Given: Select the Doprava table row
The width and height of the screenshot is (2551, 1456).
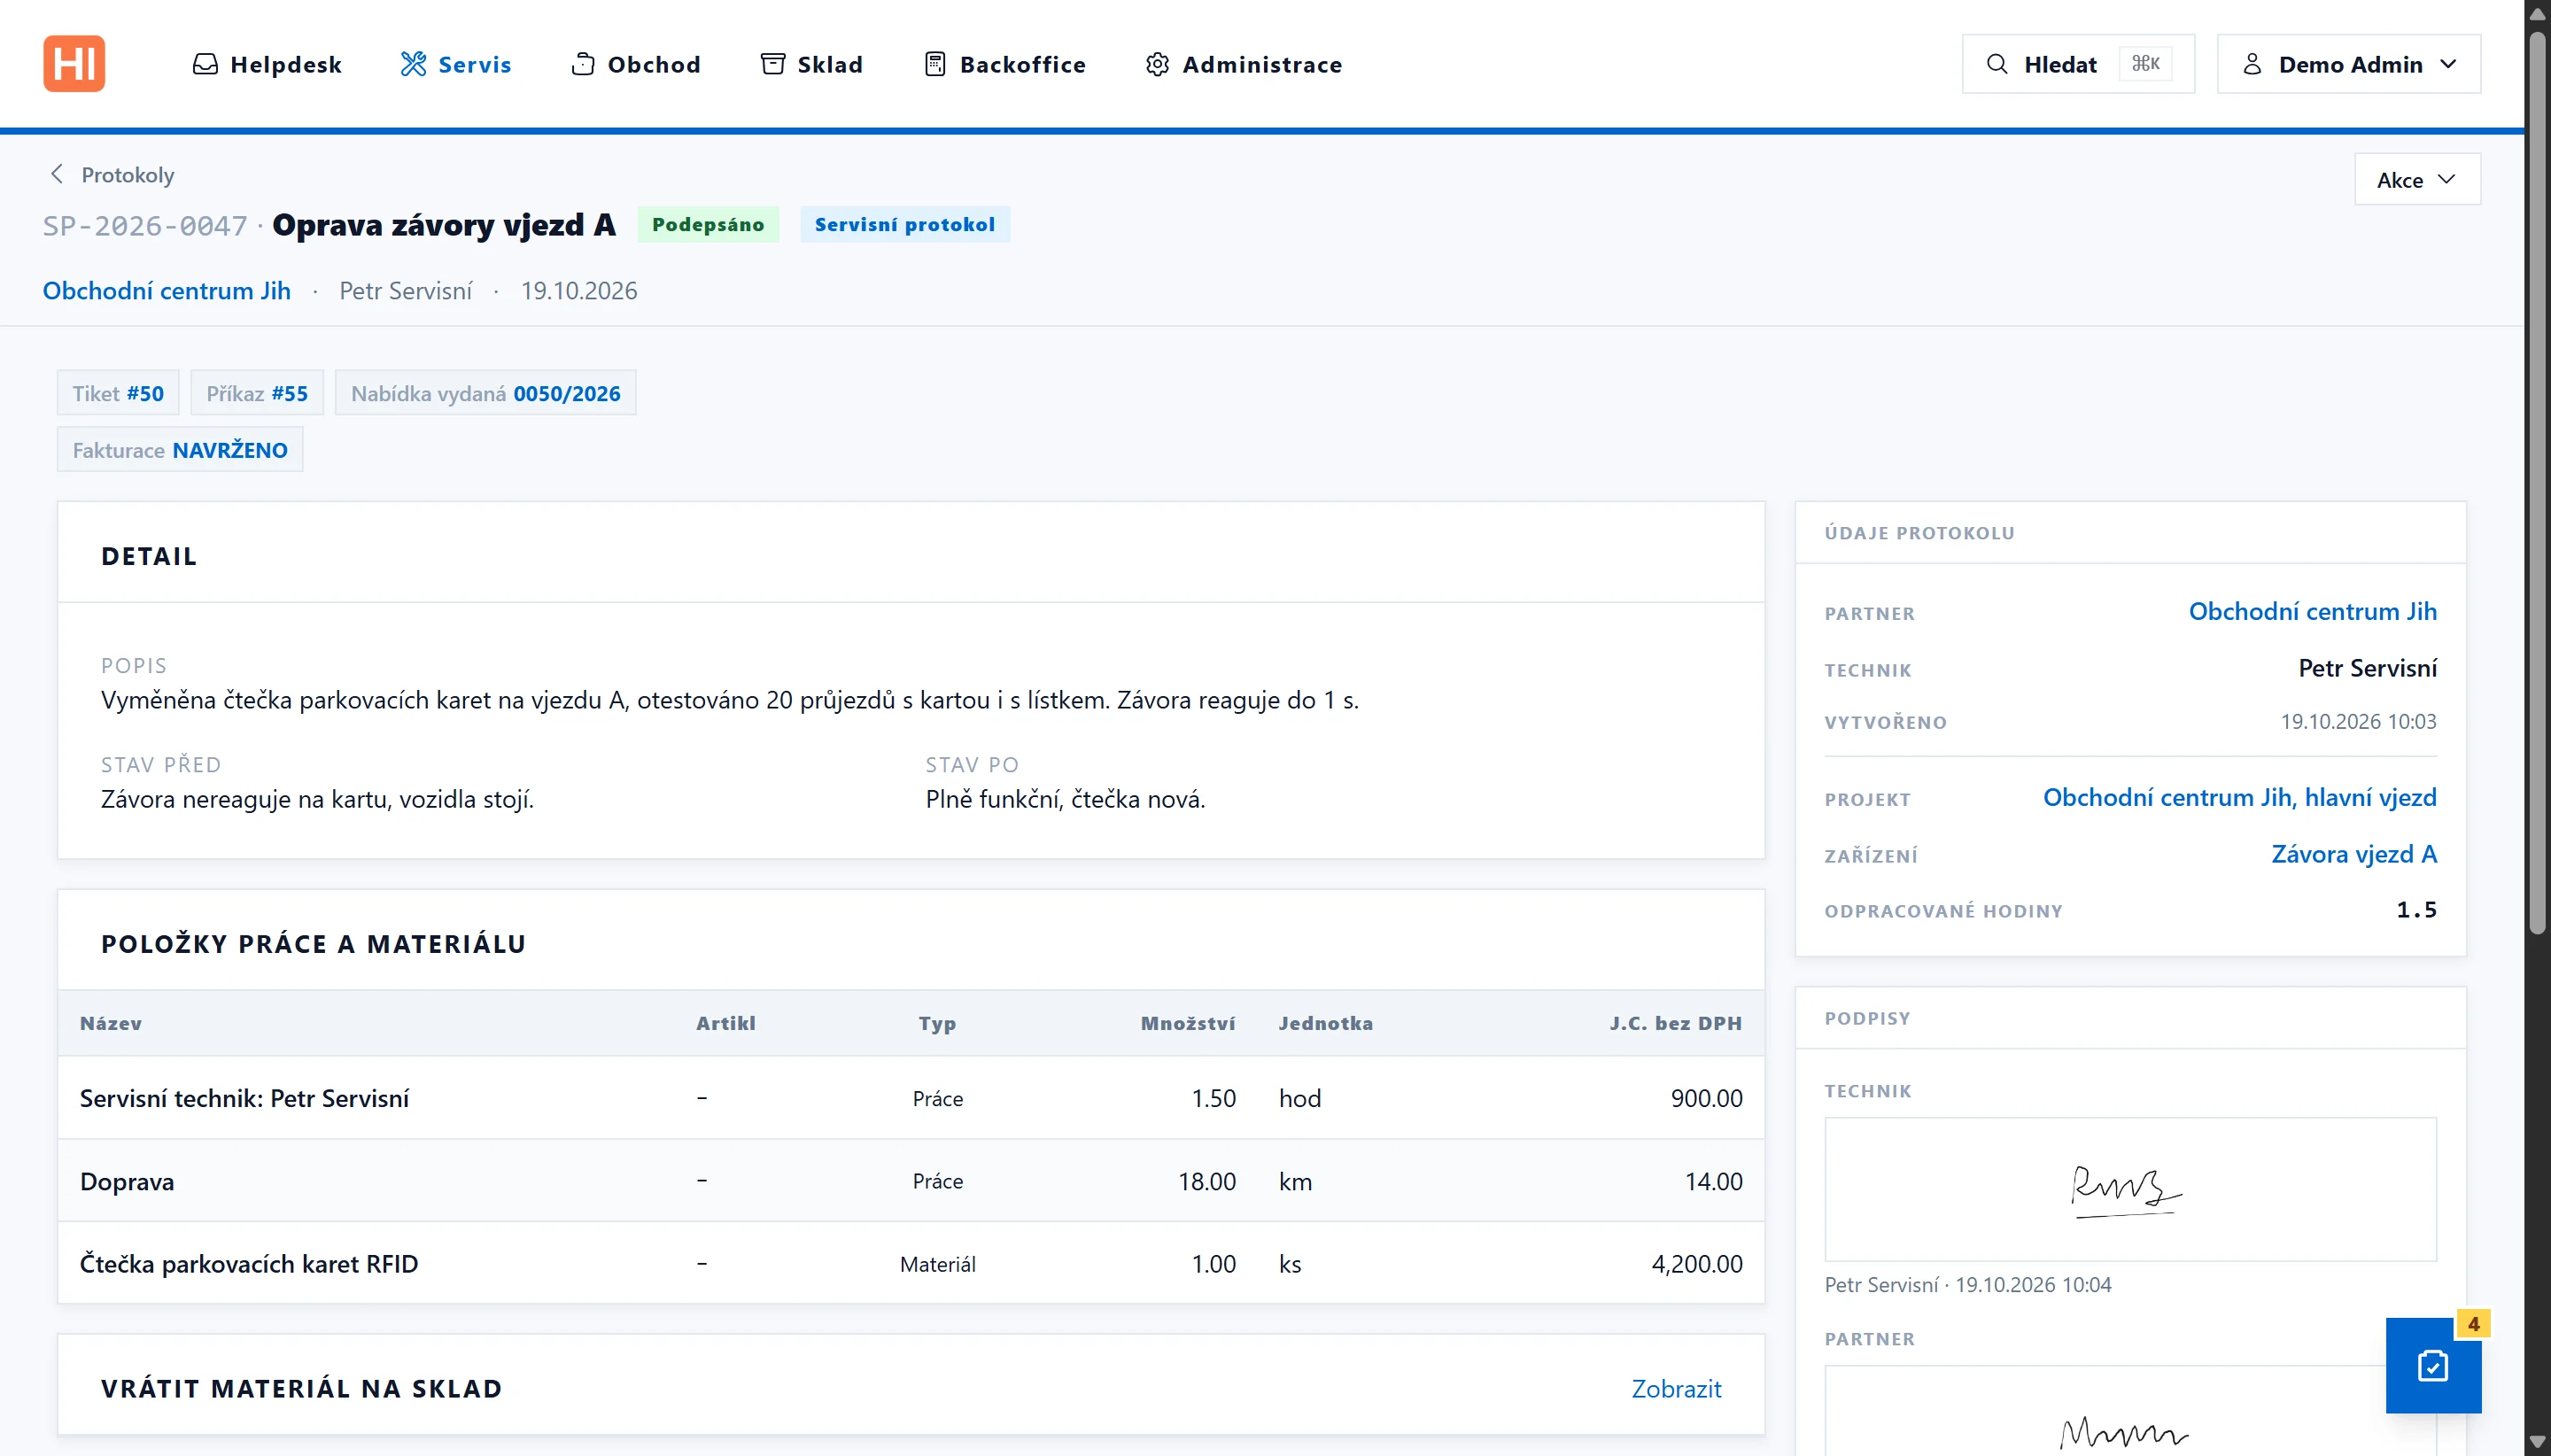Looking at the screenshot, I should tap(911, 1181).
